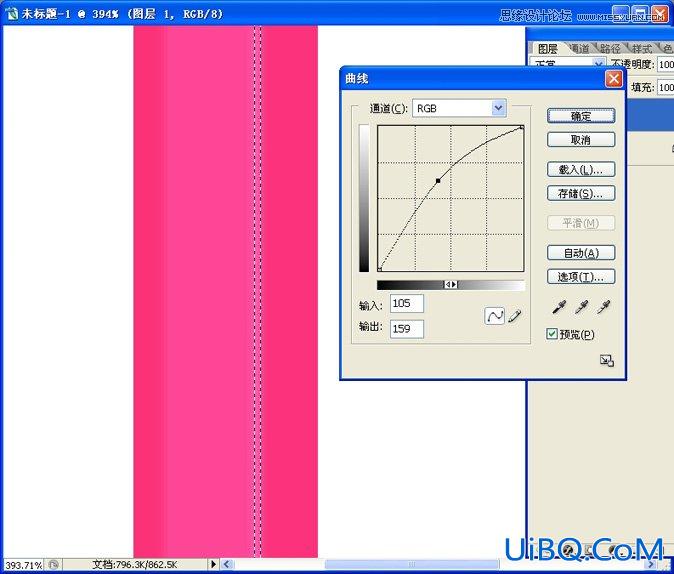
Task: Select the curve's top-right endpoint
Action: pos(521,127)
